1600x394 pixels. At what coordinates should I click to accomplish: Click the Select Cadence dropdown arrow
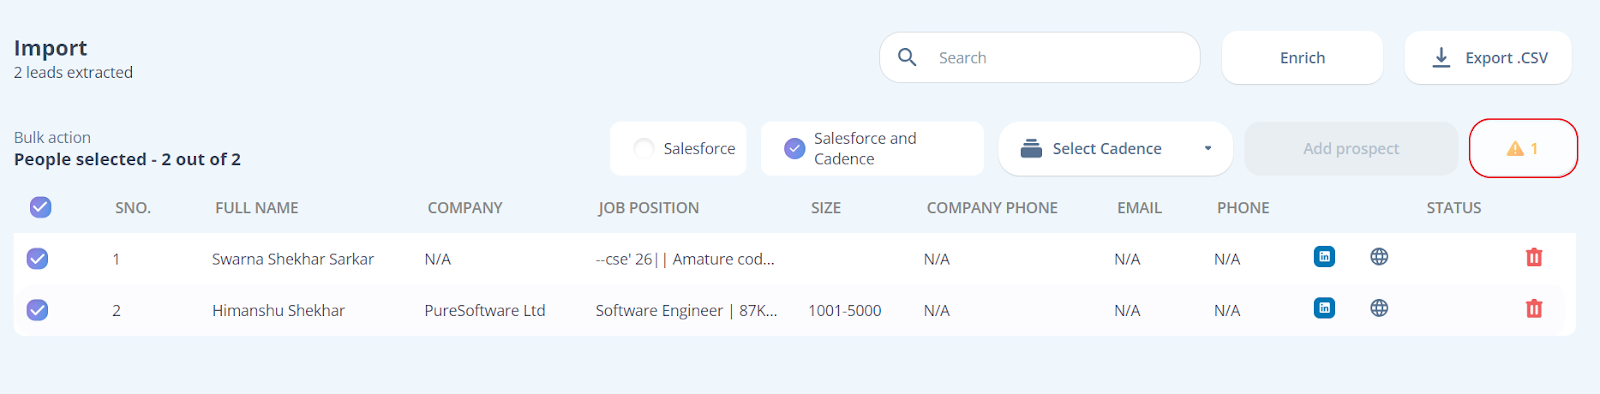coord(1208,148)
